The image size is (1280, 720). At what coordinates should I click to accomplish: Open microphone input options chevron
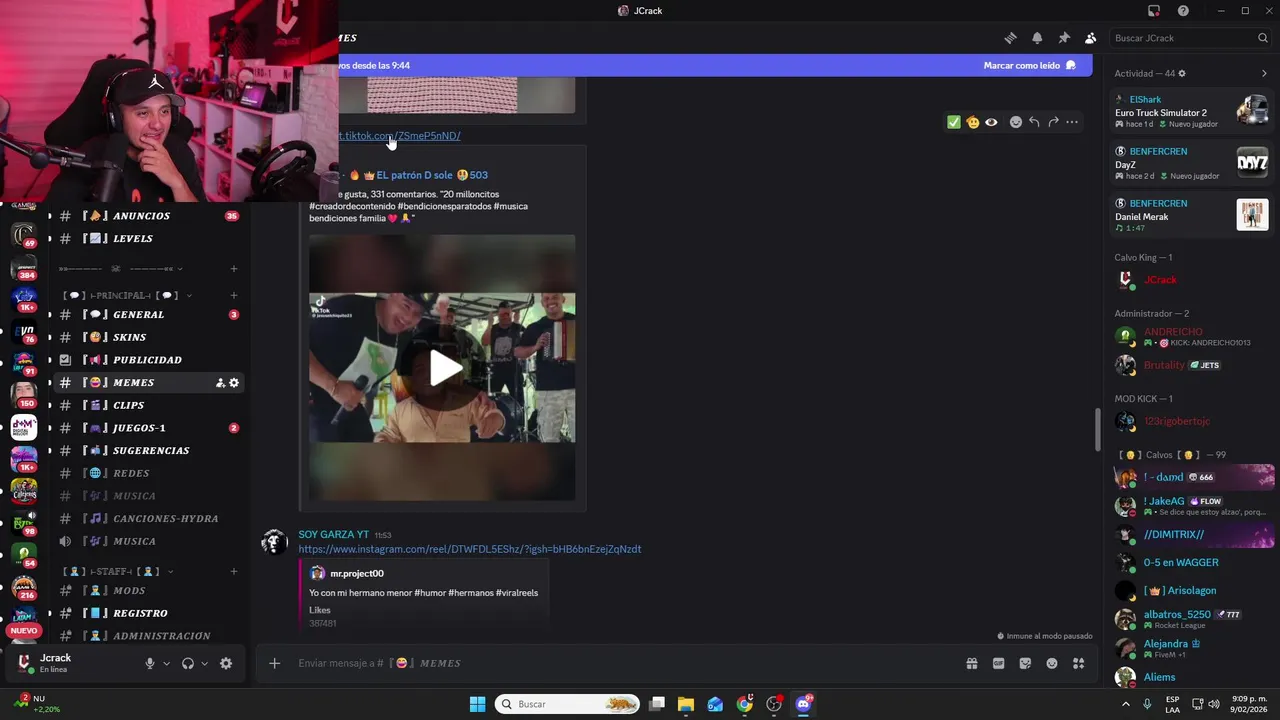click(166, 663)
